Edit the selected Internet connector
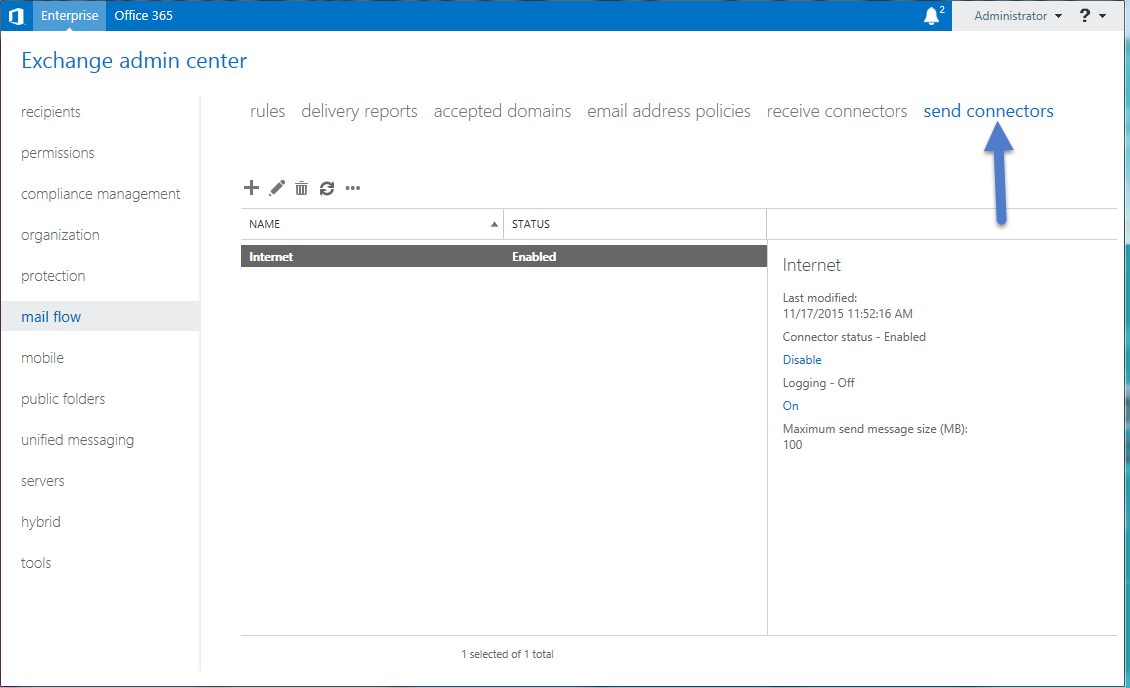Image resolution: width=1130 pixels, height=688 pixels. (276, 188)
